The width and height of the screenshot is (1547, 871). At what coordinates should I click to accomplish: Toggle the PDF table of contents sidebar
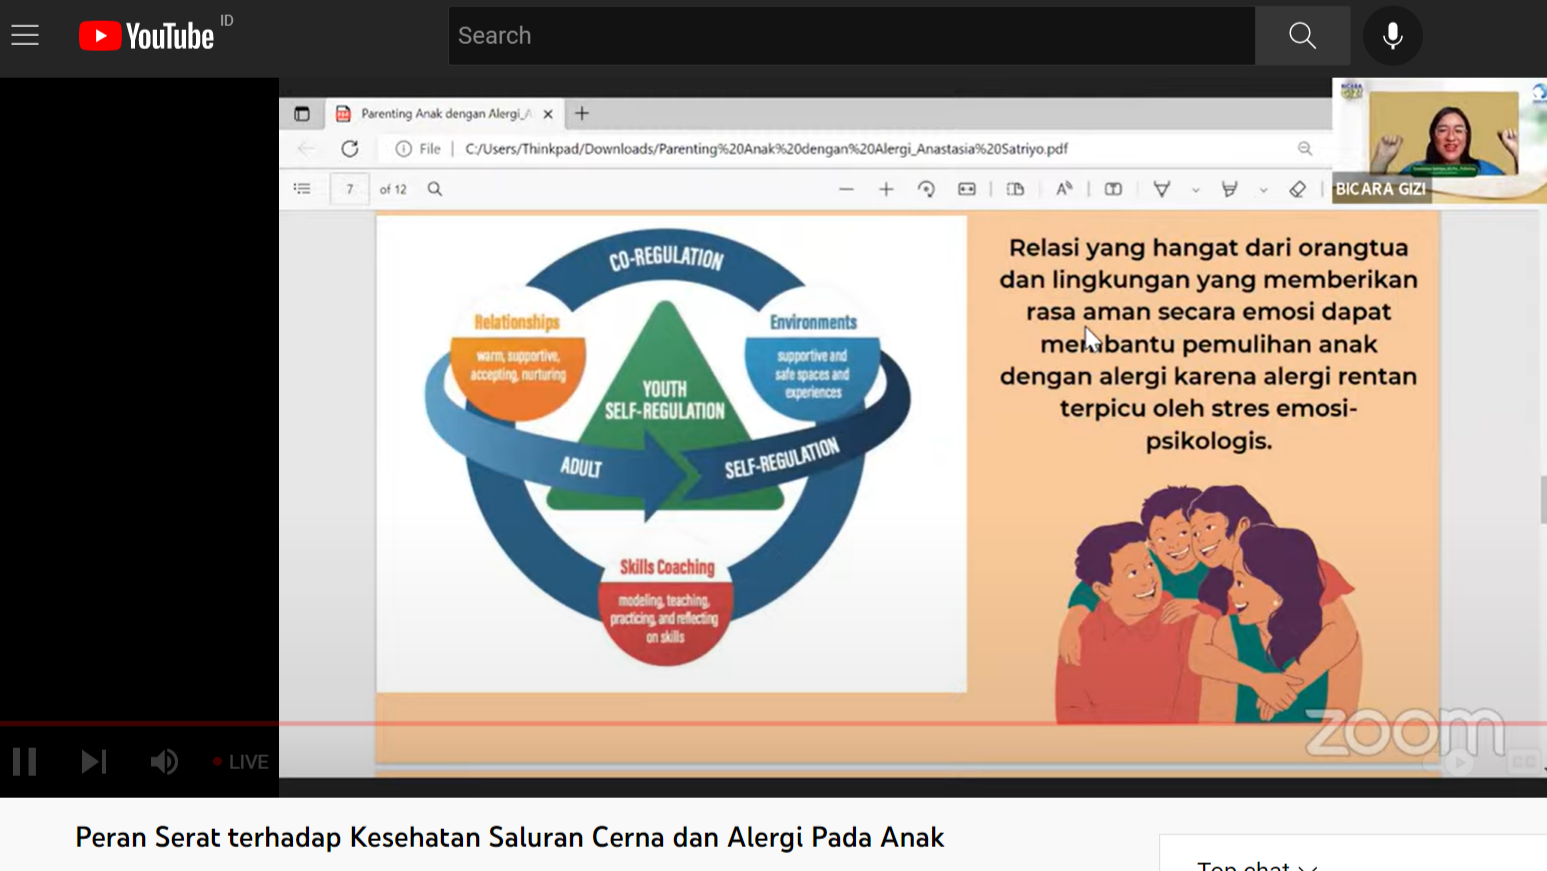[x=302, y=189]
